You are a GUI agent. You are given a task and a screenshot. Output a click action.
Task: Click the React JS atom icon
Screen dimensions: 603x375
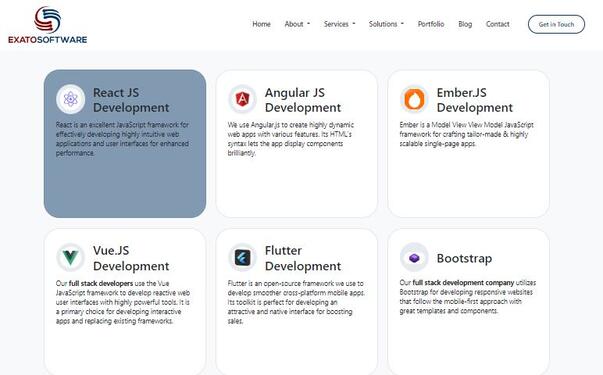[70, 99]
